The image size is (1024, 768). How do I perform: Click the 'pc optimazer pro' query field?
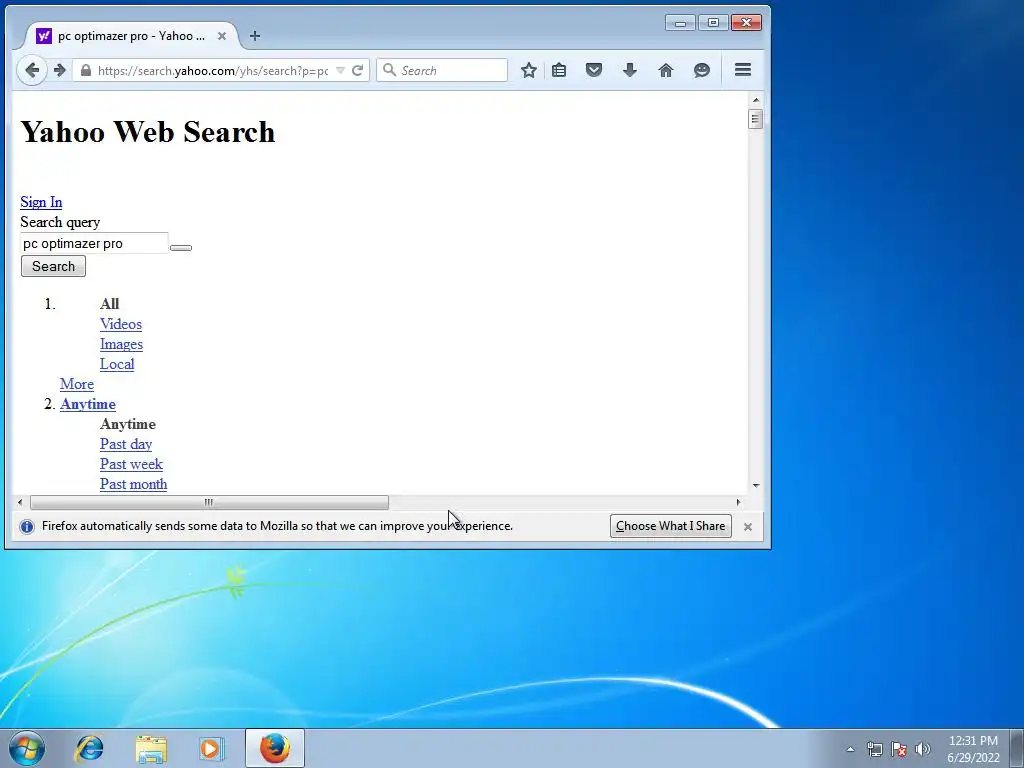tap(94, 243)
